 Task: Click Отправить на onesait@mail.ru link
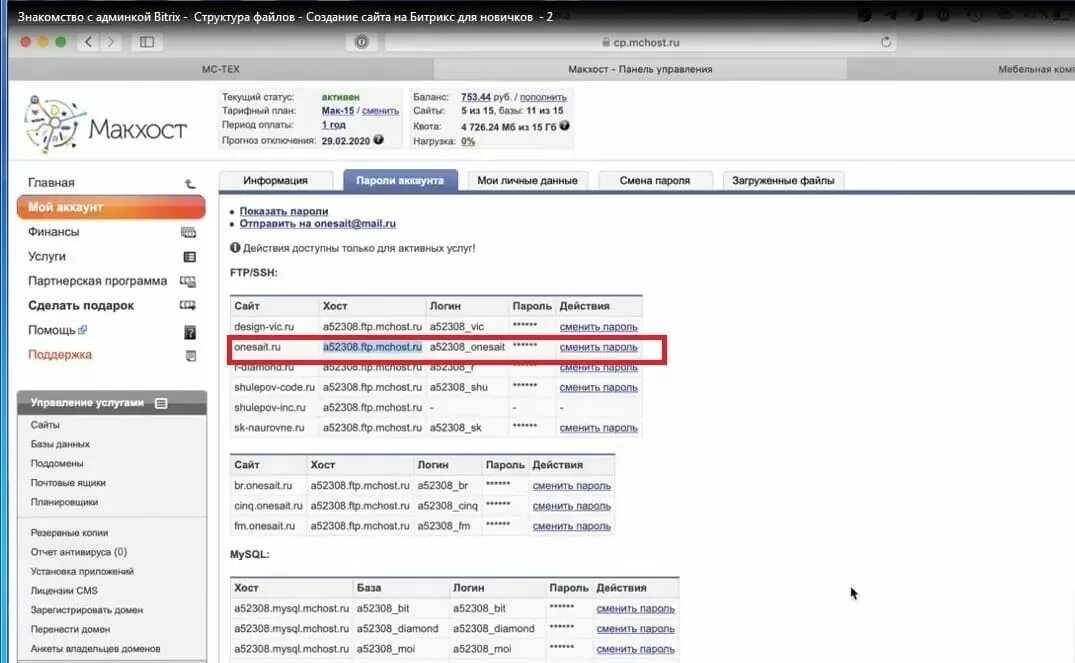pyautogui.click(x=317, y=224)
